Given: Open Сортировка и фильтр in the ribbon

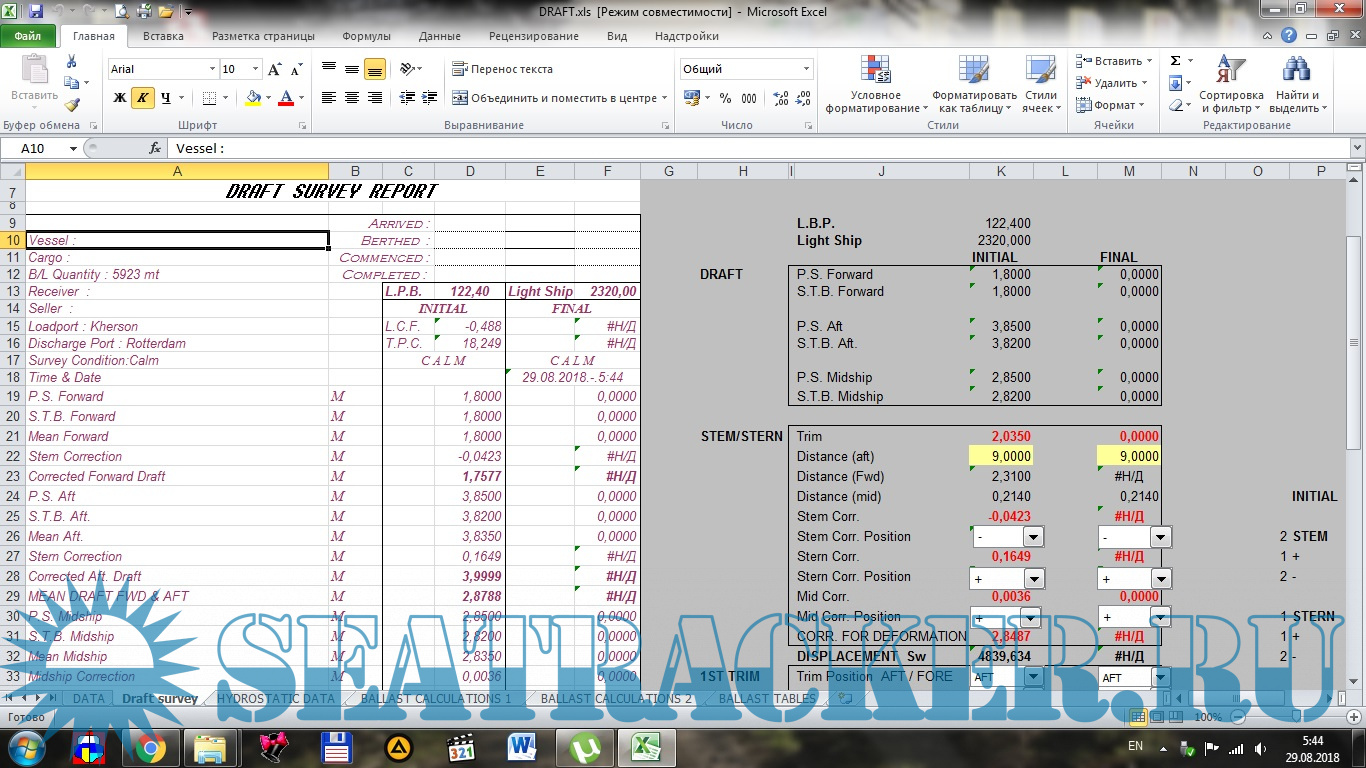Looking at the screenshot, I should (x=1230, y=85).
